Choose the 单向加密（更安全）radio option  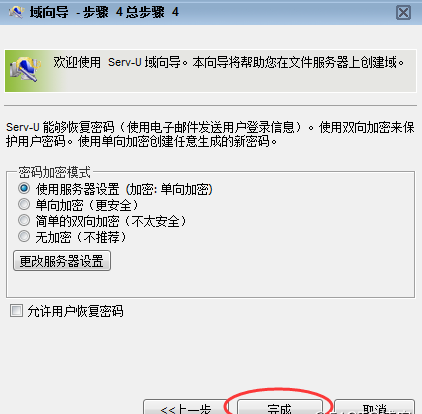coord(24,204)
